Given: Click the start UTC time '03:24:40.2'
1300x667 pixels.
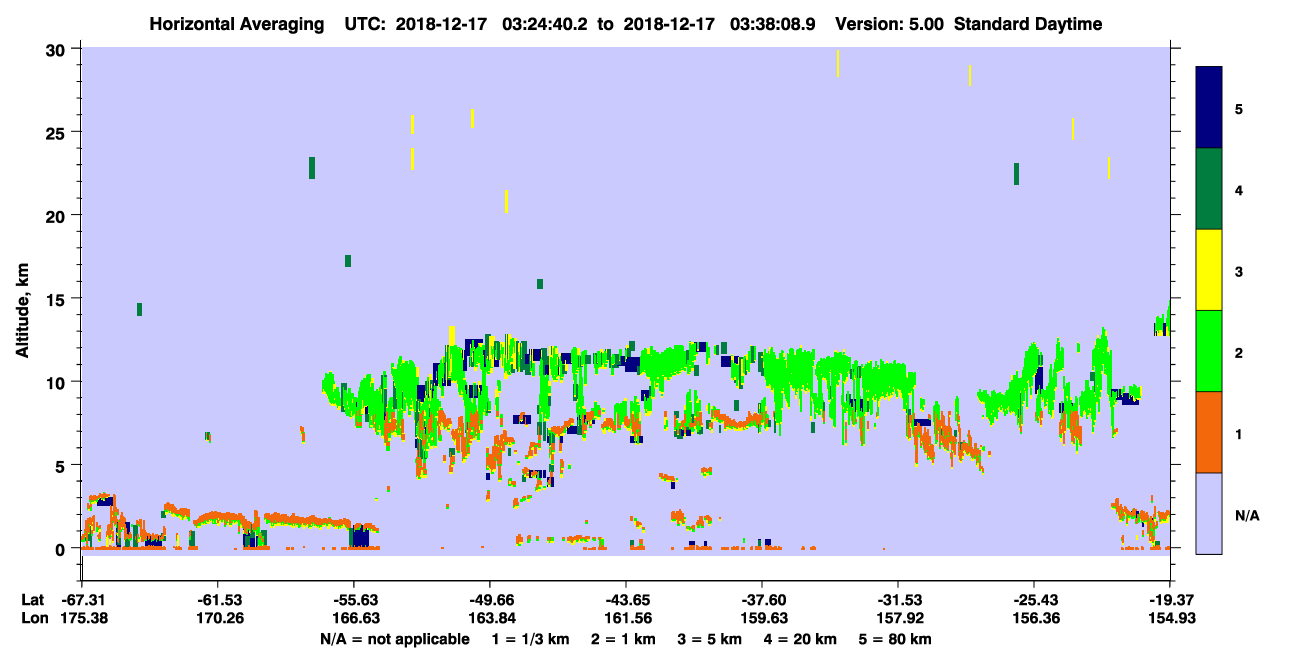Looking at the screenshot, I should click(544, 24).
